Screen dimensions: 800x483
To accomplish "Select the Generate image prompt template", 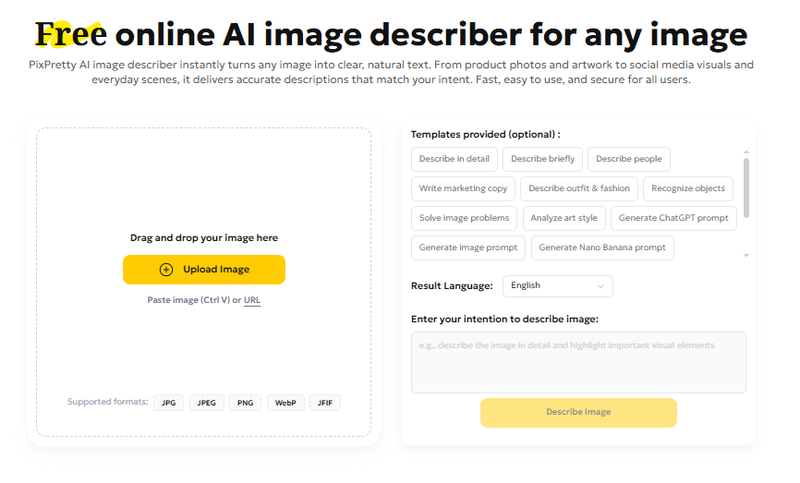I will coord(468,247).
